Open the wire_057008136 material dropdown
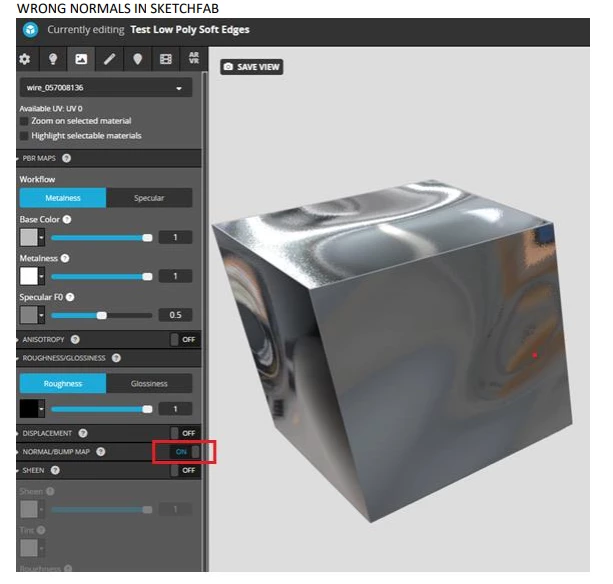 pyautogui.click(x=106, y=88)
